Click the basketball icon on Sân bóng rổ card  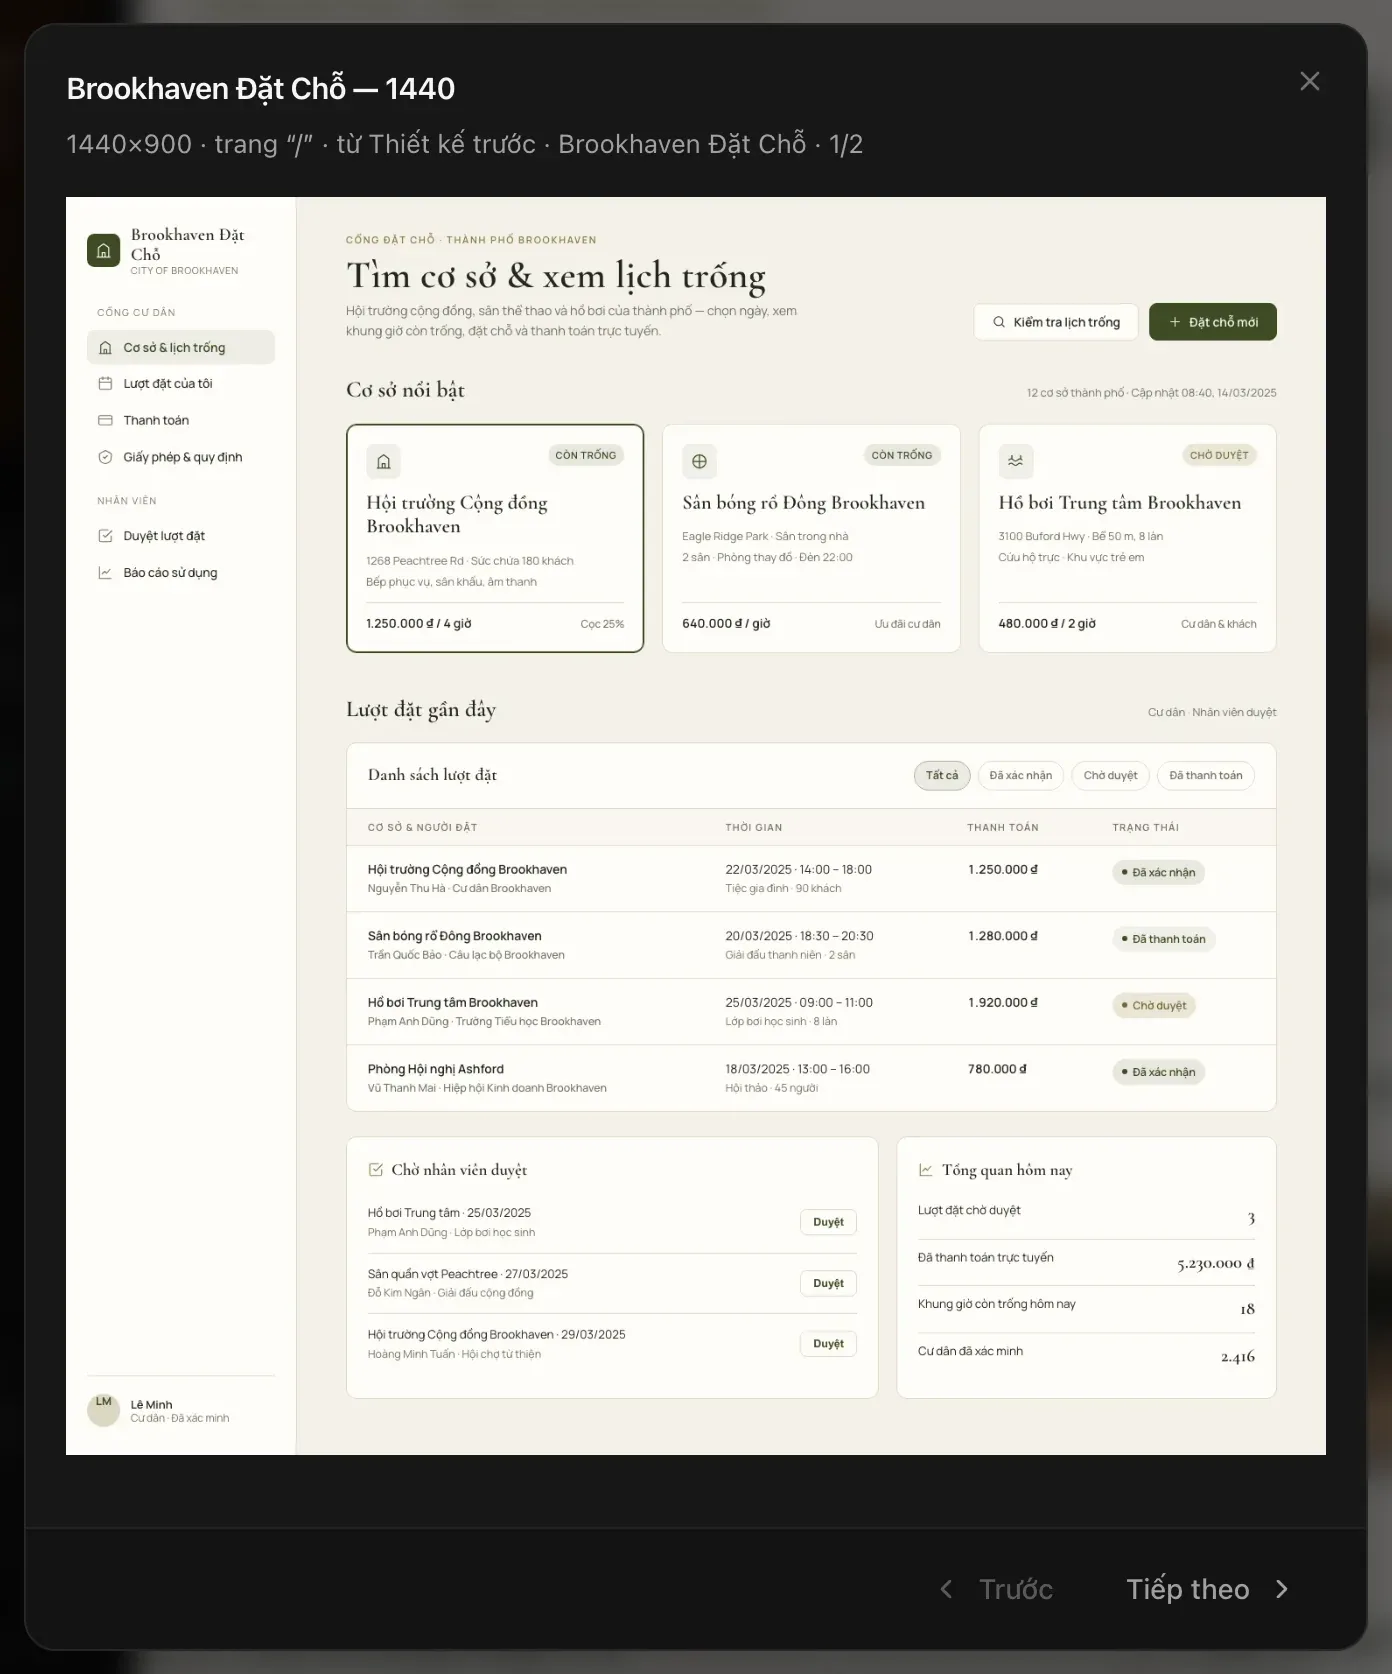coord(699,461)
